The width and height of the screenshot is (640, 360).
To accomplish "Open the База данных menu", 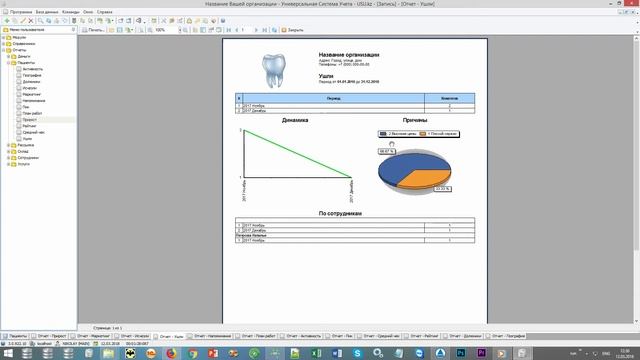I will (x=47, y=12).
